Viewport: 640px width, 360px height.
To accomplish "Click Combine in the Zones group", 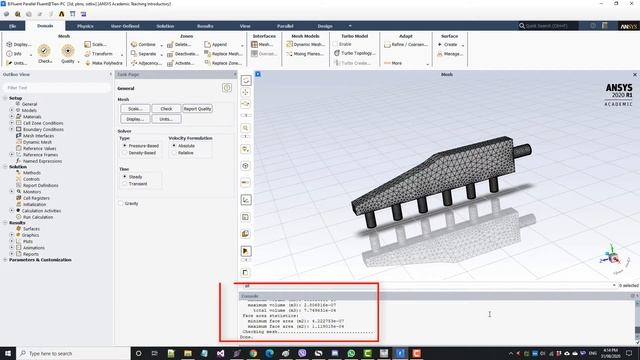I will click(143, 44).
